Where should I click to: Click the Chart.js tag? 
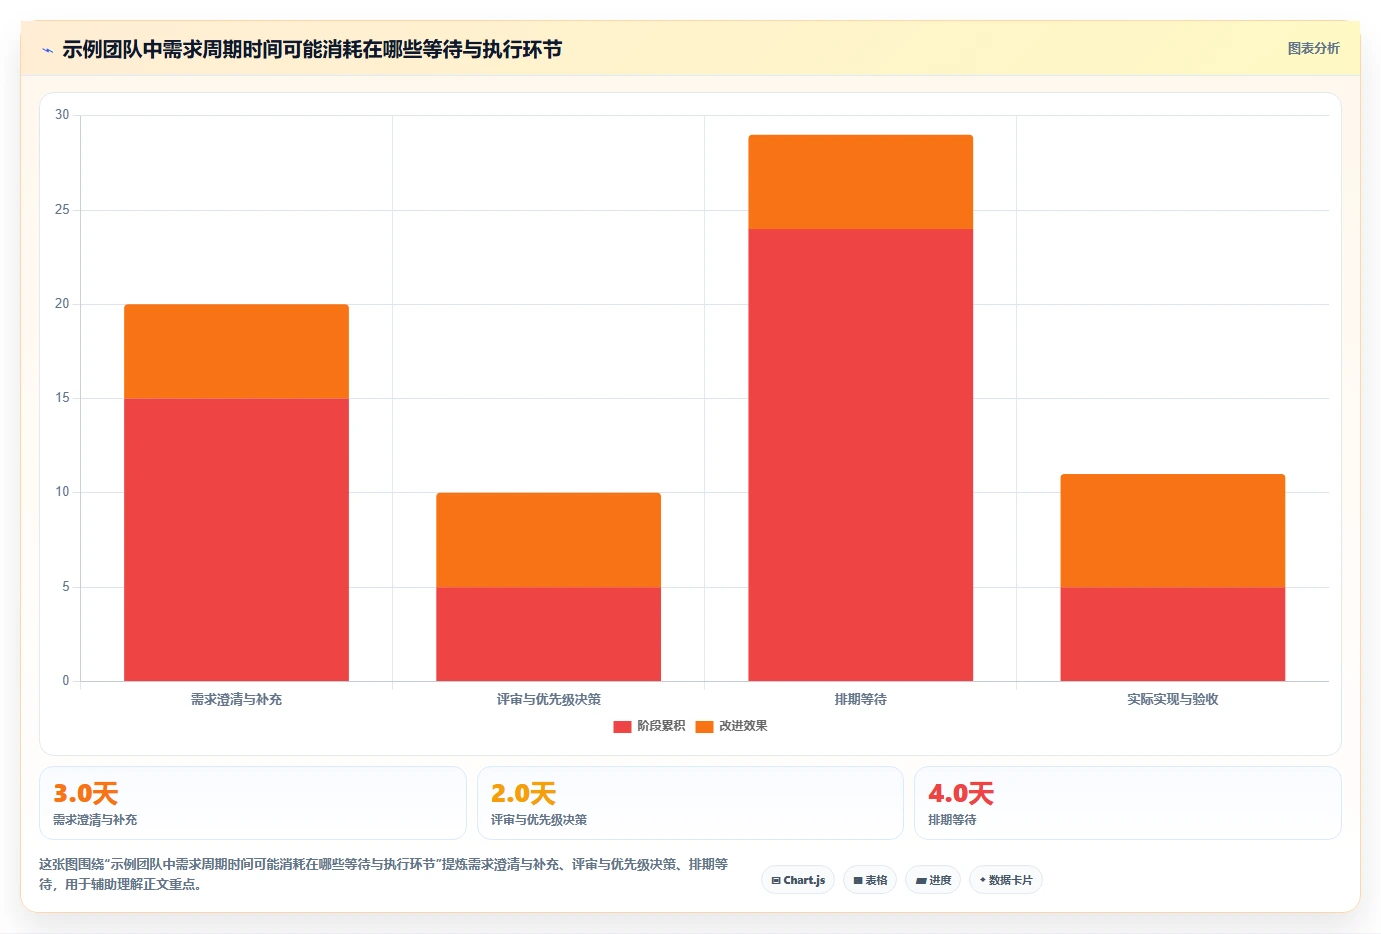798,880
